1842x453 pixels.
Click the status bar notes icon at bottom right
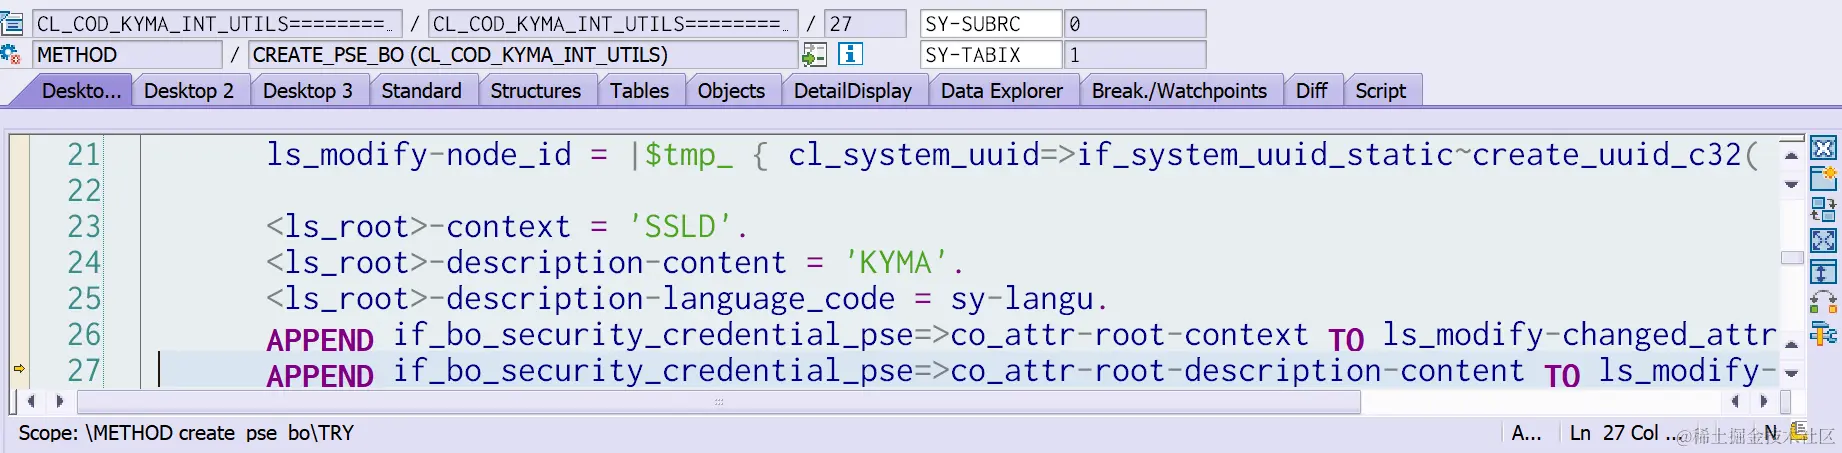(x=1799, y=432)
